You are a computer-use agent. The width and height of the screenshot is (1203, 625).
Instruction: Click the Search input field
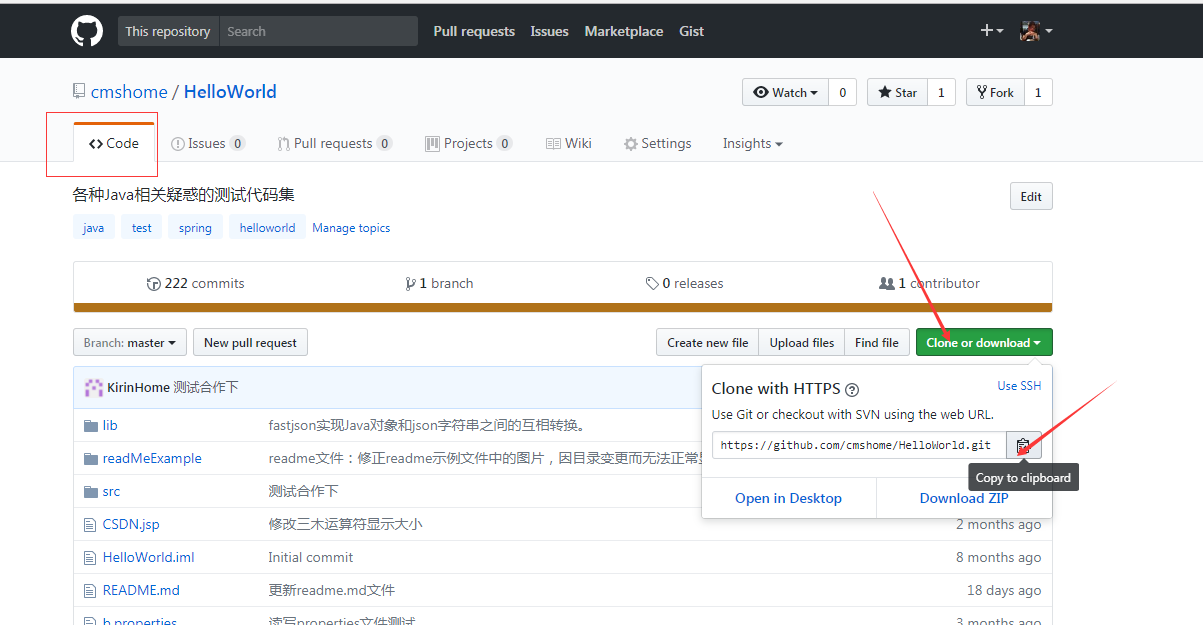[318, 31]
